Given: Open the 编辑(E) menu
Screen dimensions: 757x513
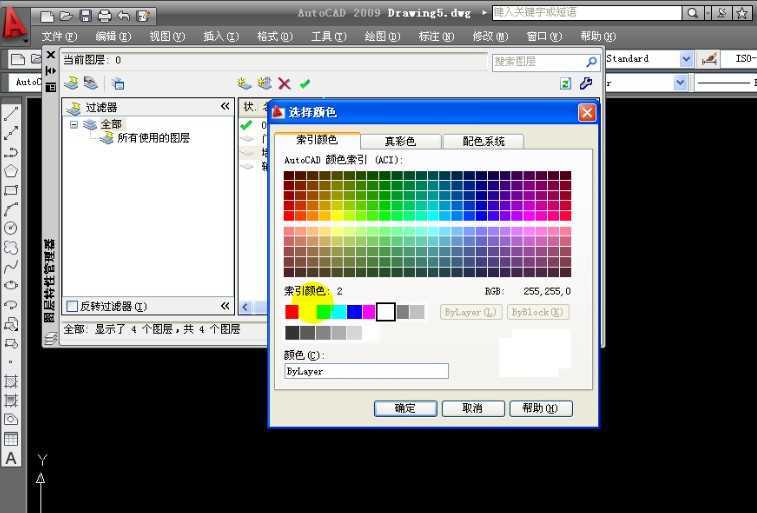Looking at the screenshot, I should (113, 37).
